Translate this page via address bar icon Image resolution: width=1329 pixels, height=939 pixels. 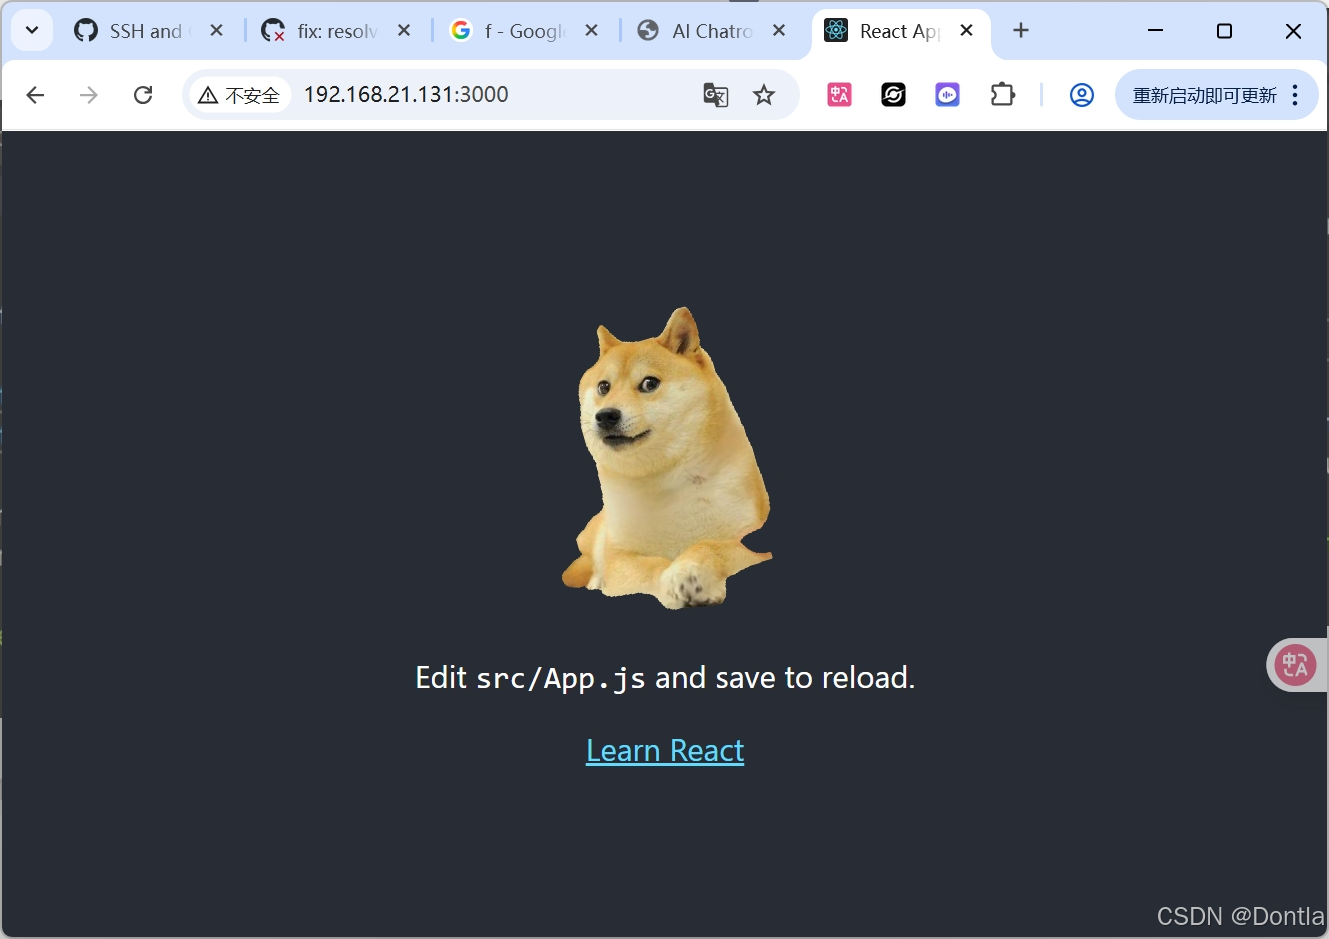(715, 95)
